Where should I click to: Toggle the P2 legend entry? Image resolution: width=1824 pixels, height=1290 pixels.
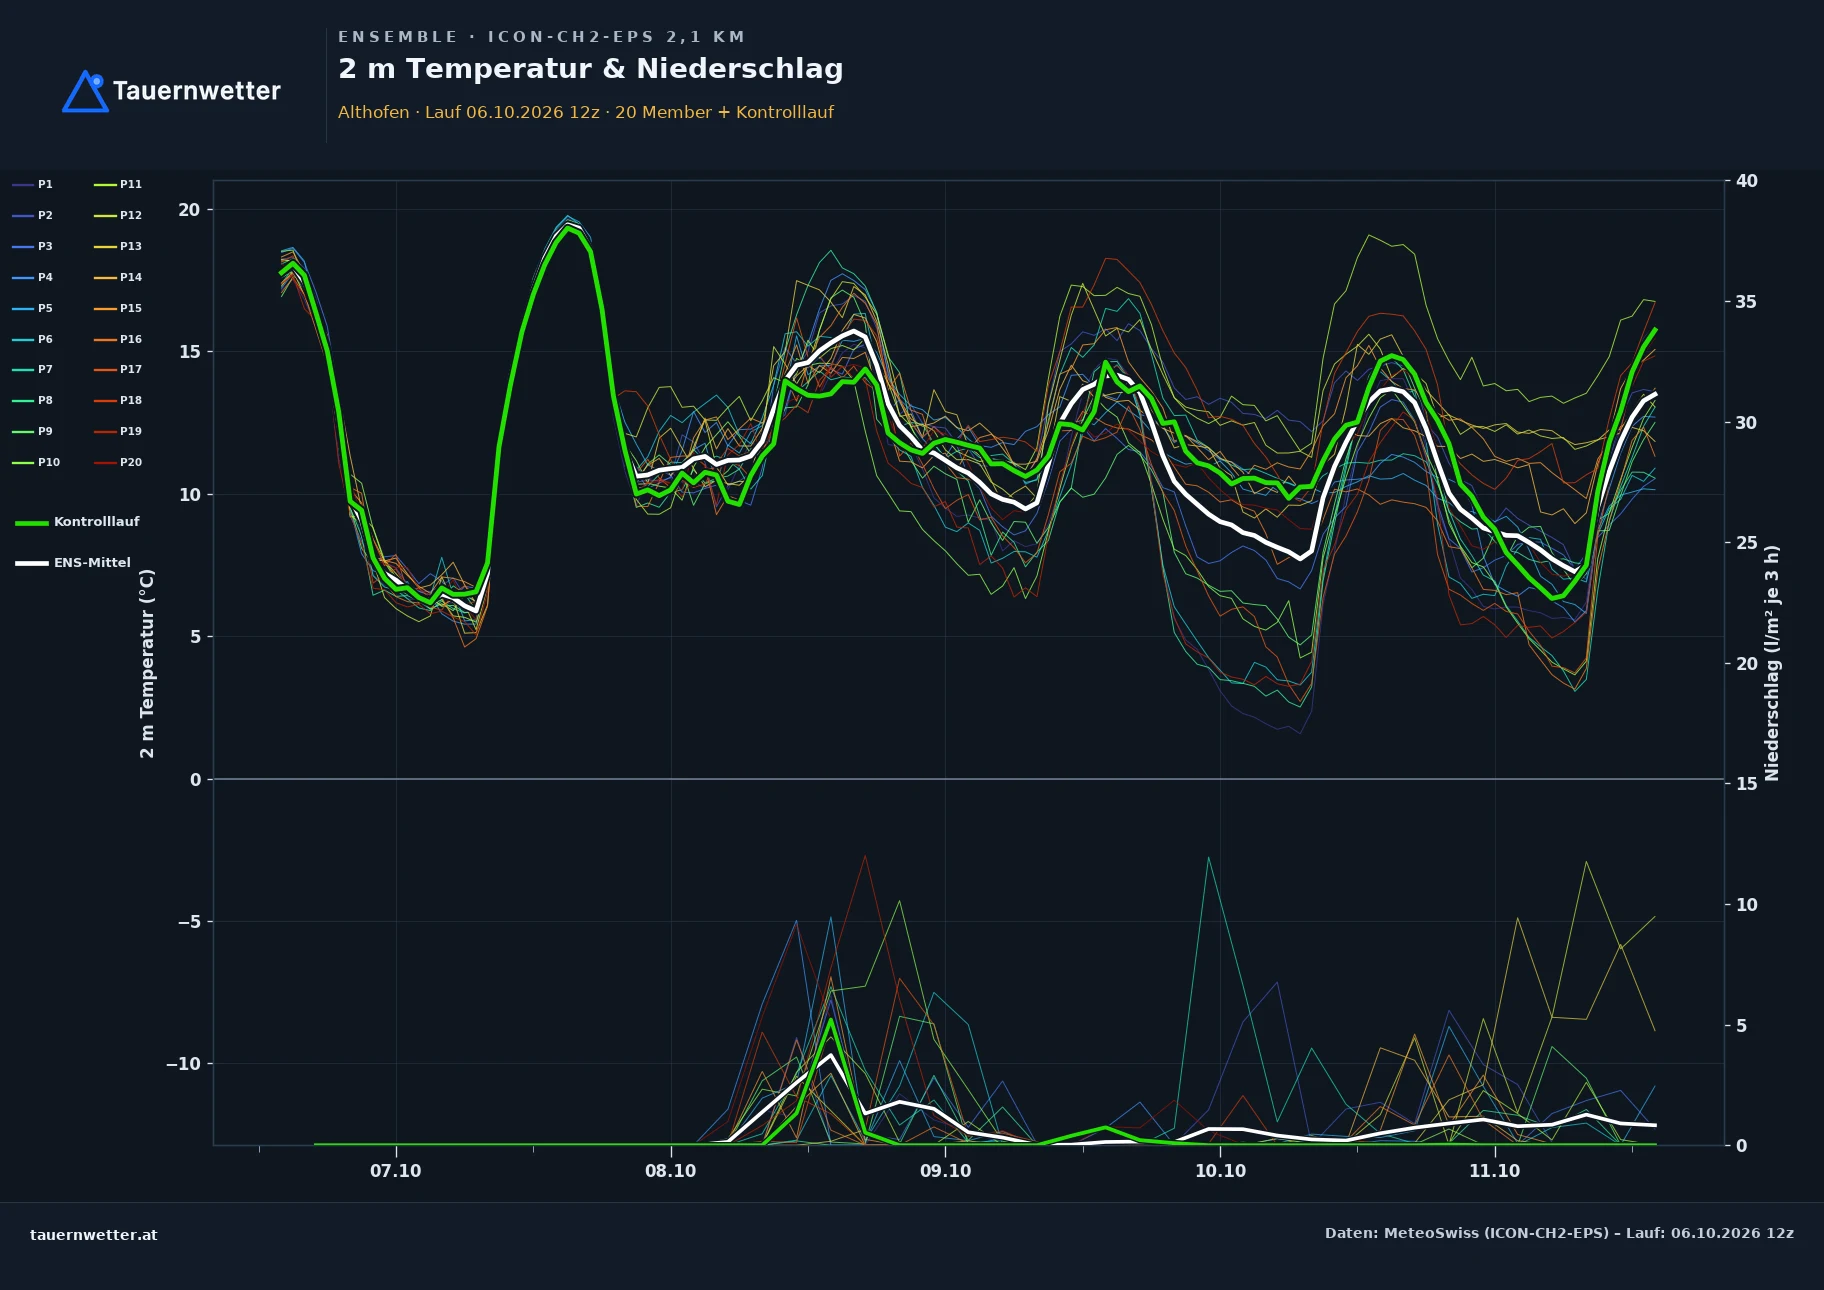click(x=32, y=215)
